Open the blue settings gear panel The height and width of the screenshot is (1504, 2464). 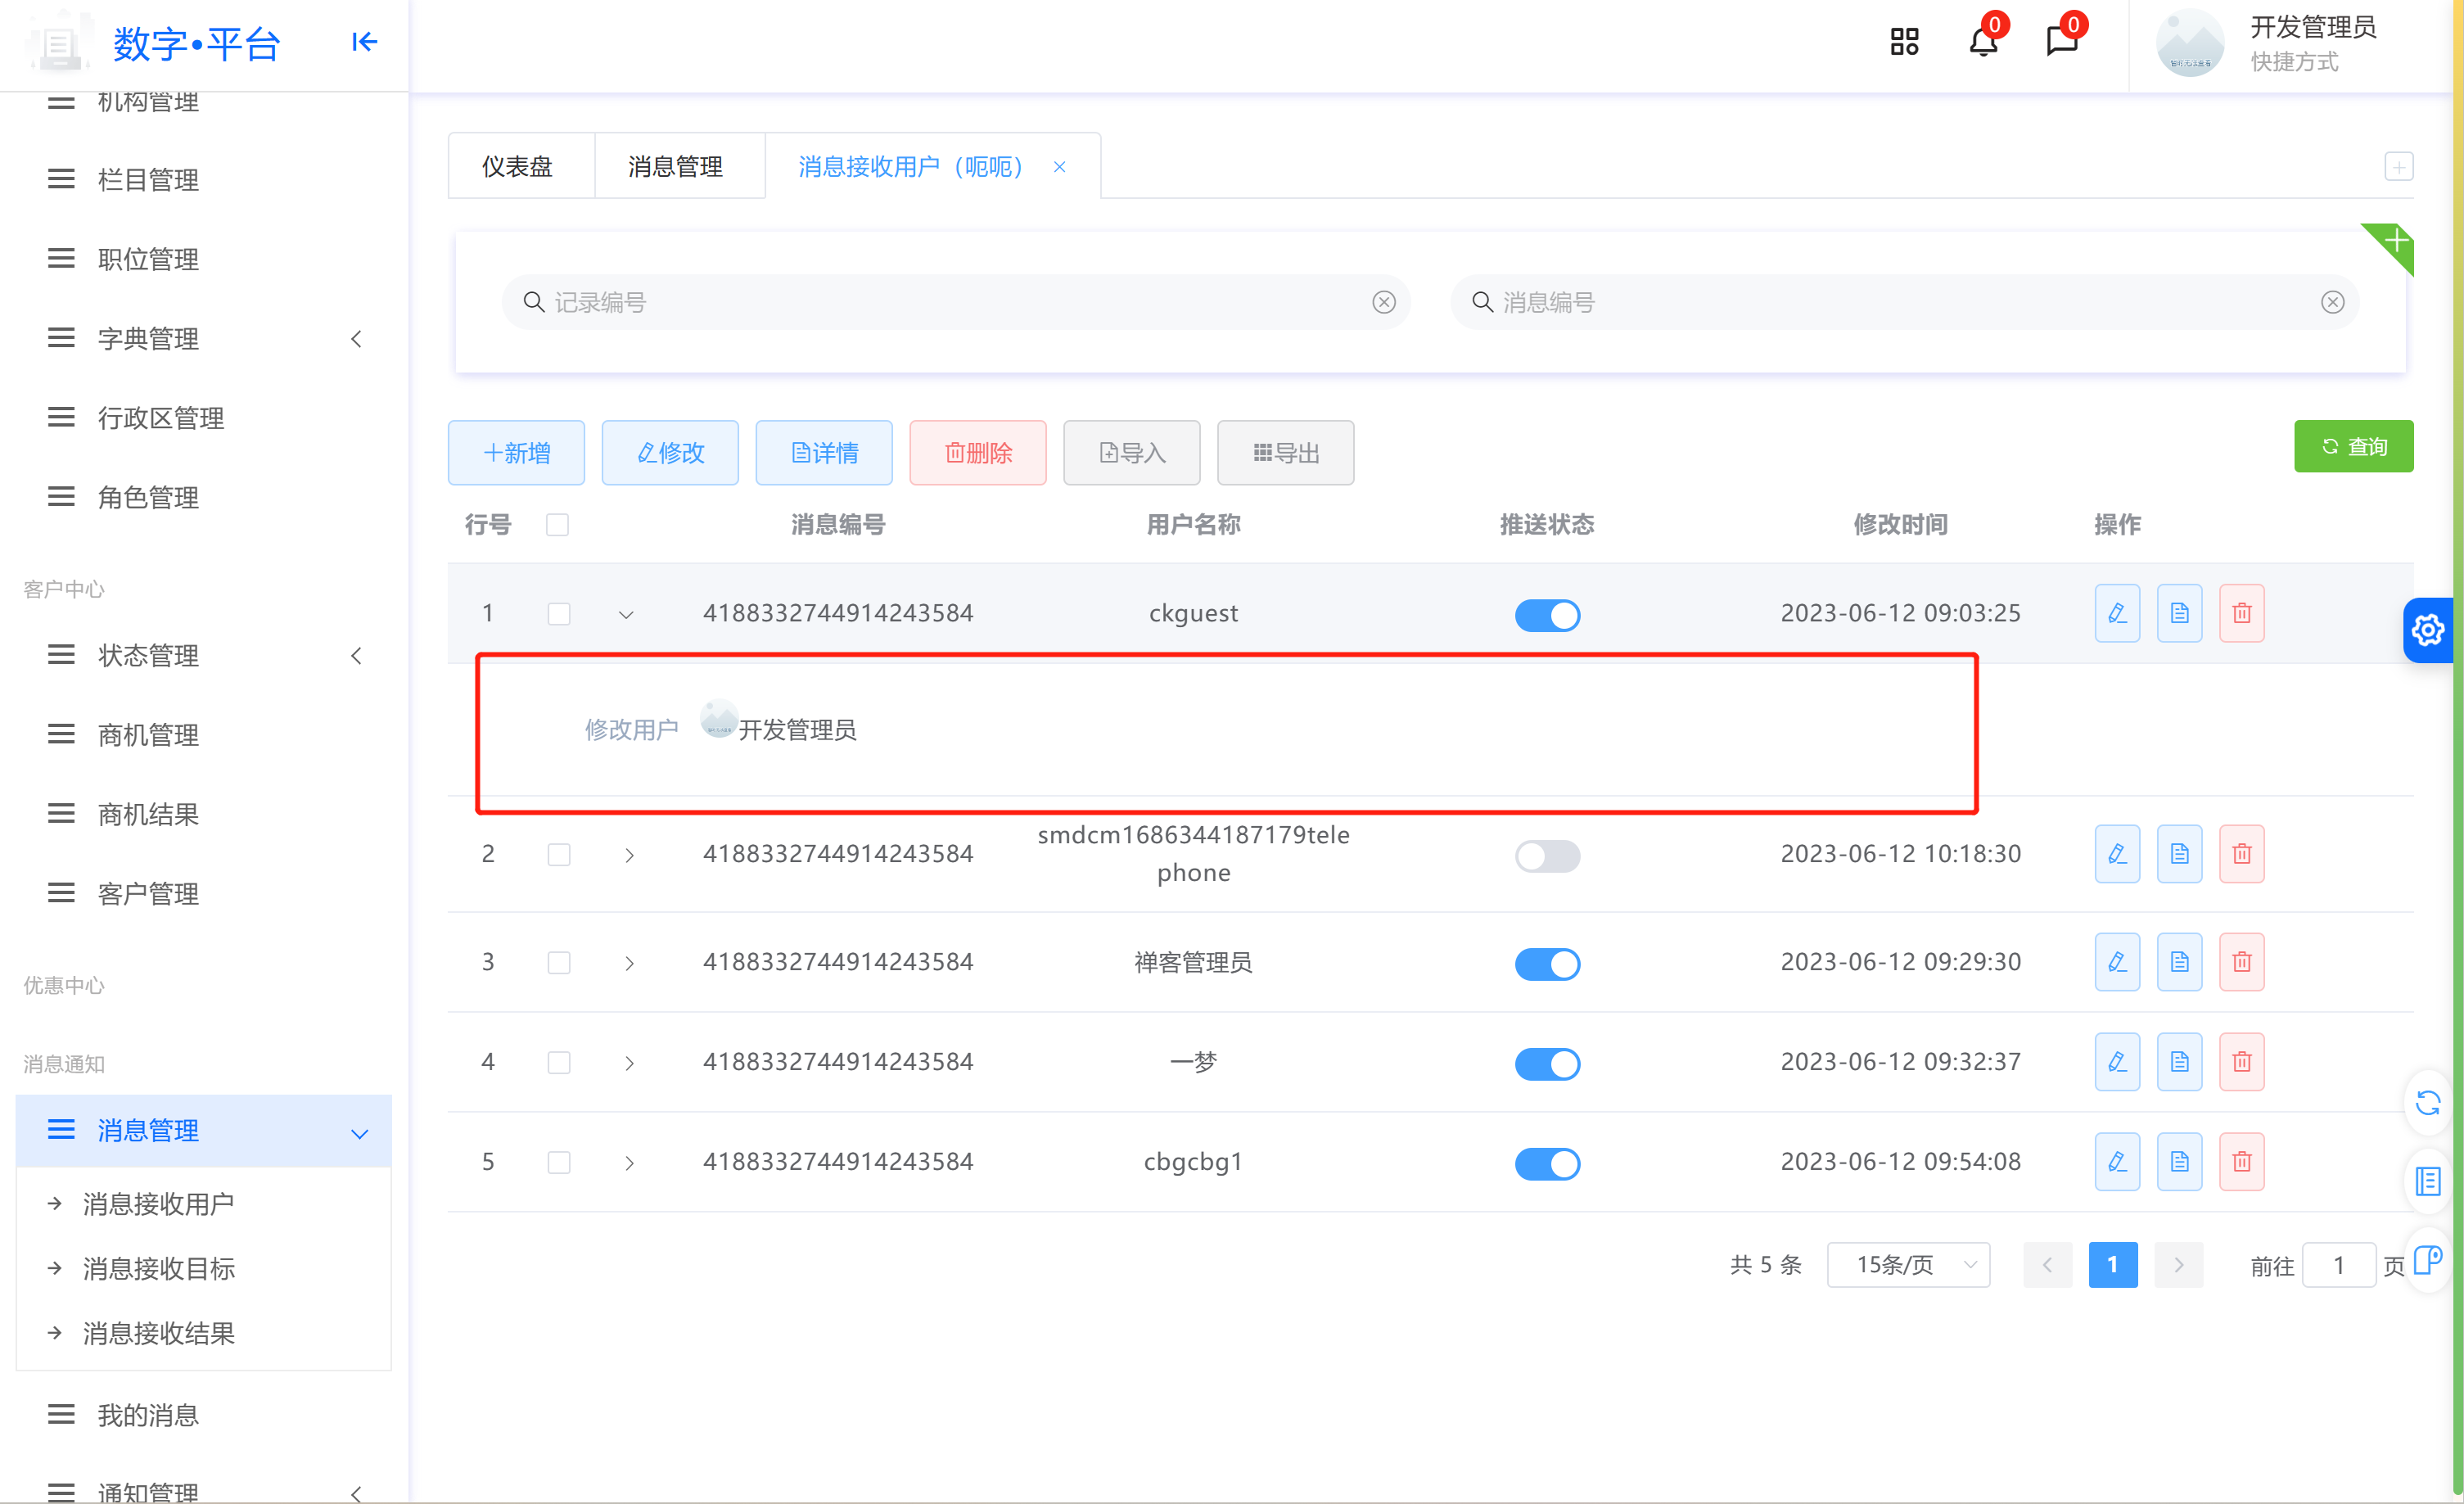click(x=2427, y=630)
